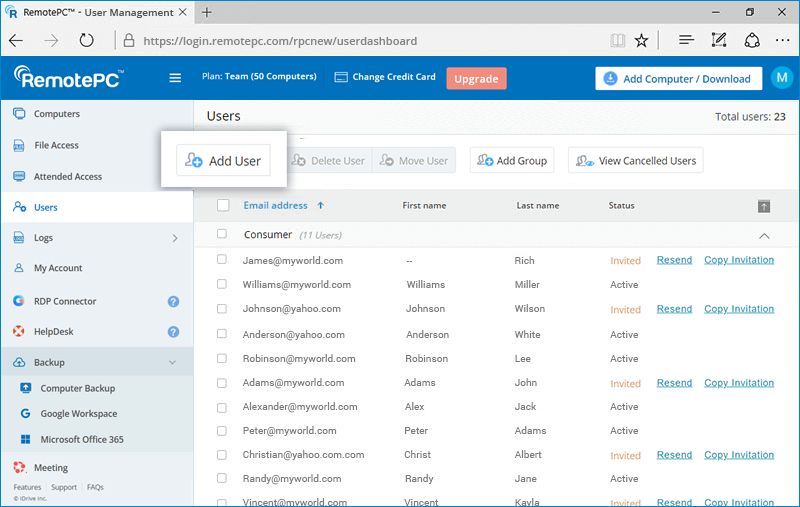Check the box for James@myworld.com
The width and height of the screenshot is (800, 507).
click(x=222, y=260)
